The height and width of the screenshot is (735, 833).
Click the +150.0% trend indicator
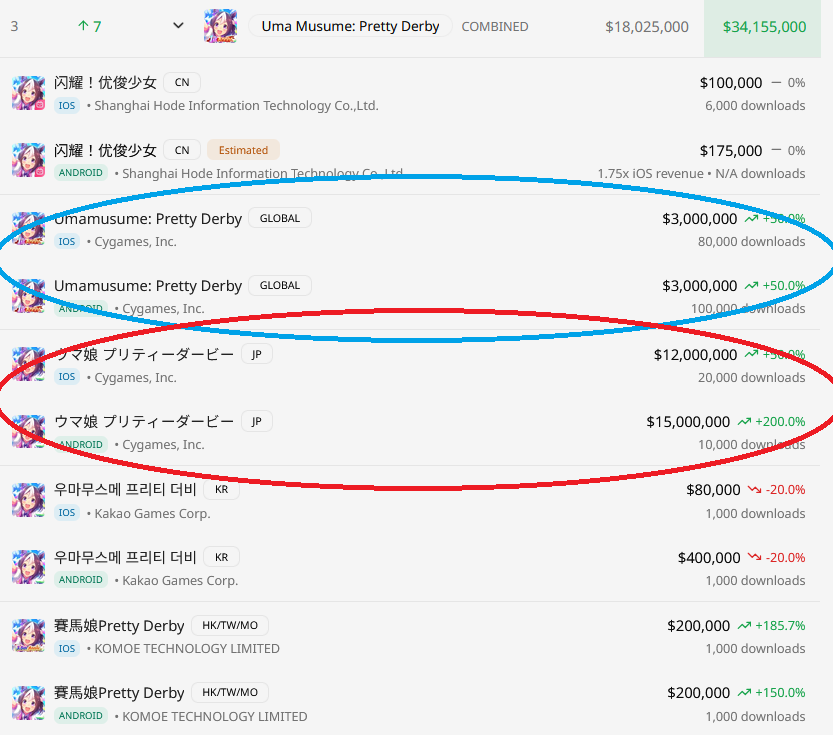pos(771,693)
